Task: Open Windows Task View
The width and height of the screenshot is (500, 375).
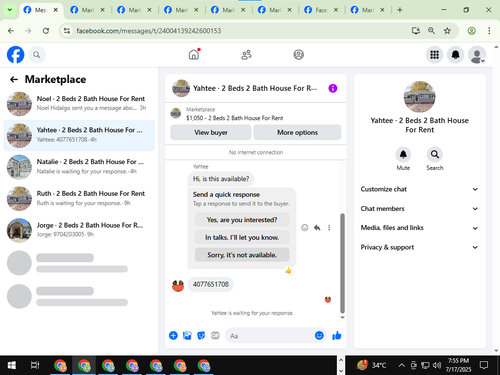Action: coord(35,366)
